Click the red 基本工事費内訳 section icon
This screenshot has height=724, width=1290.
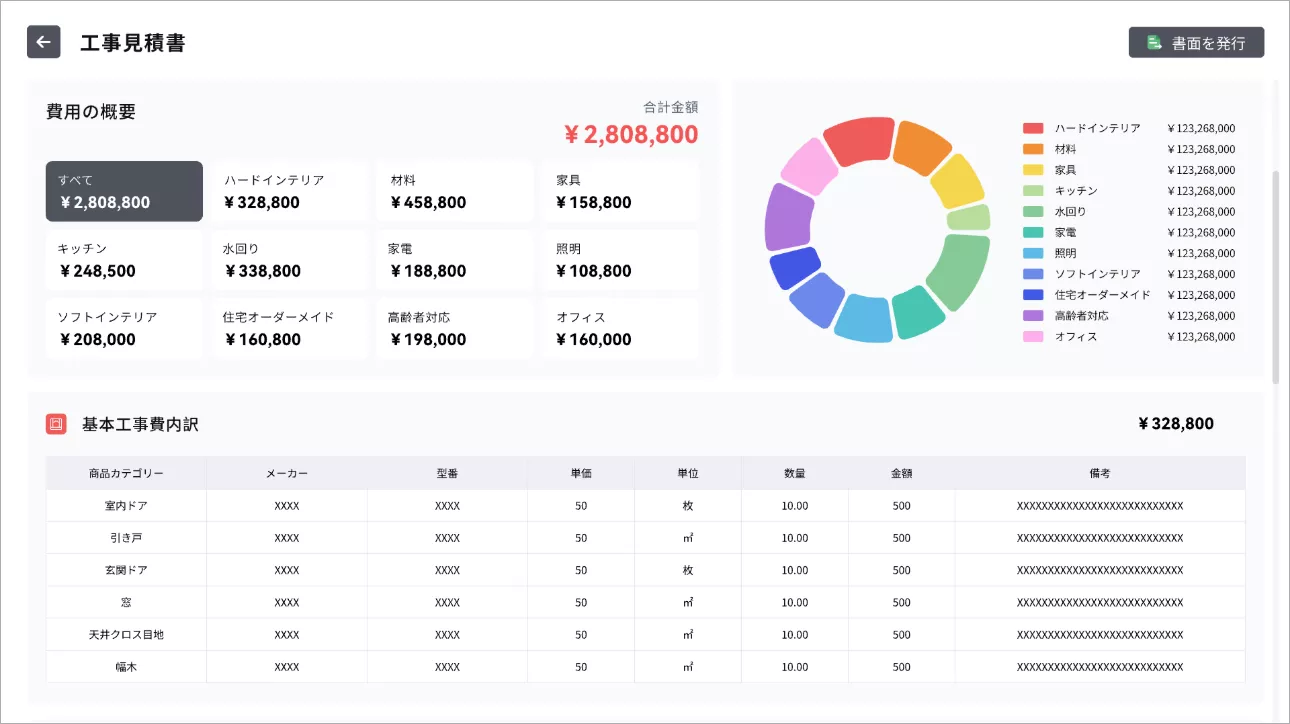(56, 424)
